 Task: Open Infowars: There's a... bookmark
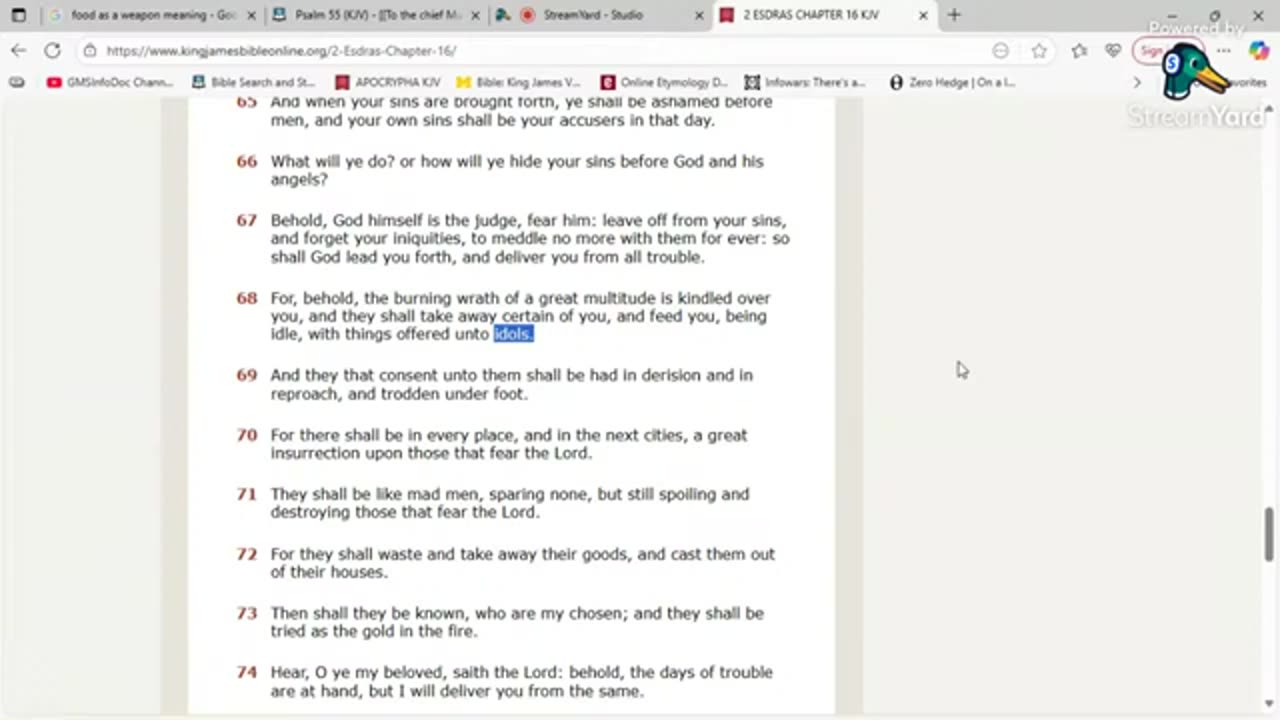[805, 82]
